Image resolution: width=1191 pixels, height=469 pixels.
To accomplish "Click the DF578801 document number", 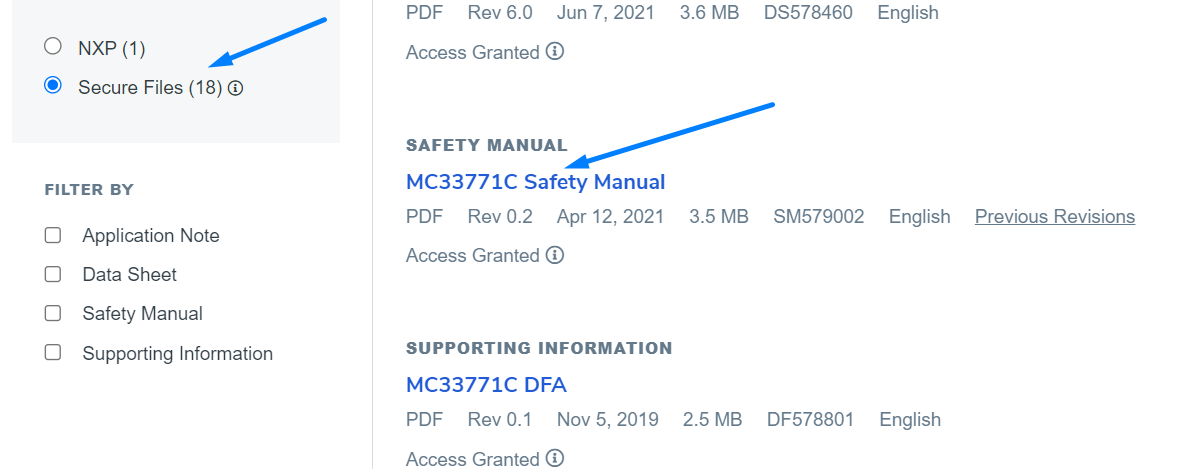I will click(x=810, y=419).
